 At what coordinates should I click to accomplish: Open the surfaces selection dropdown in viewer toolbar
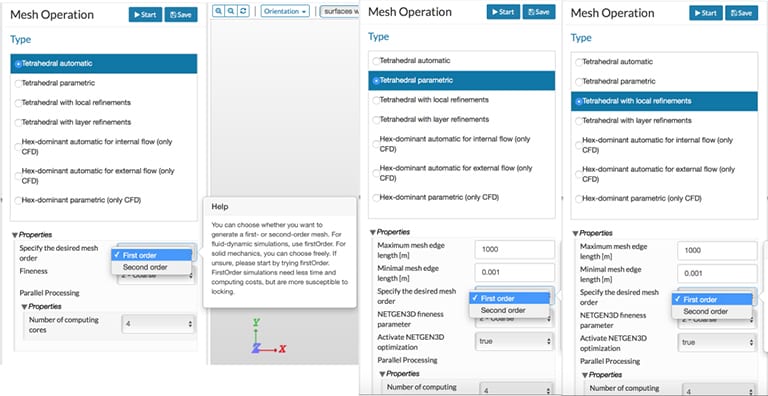[x=340, y=11]
